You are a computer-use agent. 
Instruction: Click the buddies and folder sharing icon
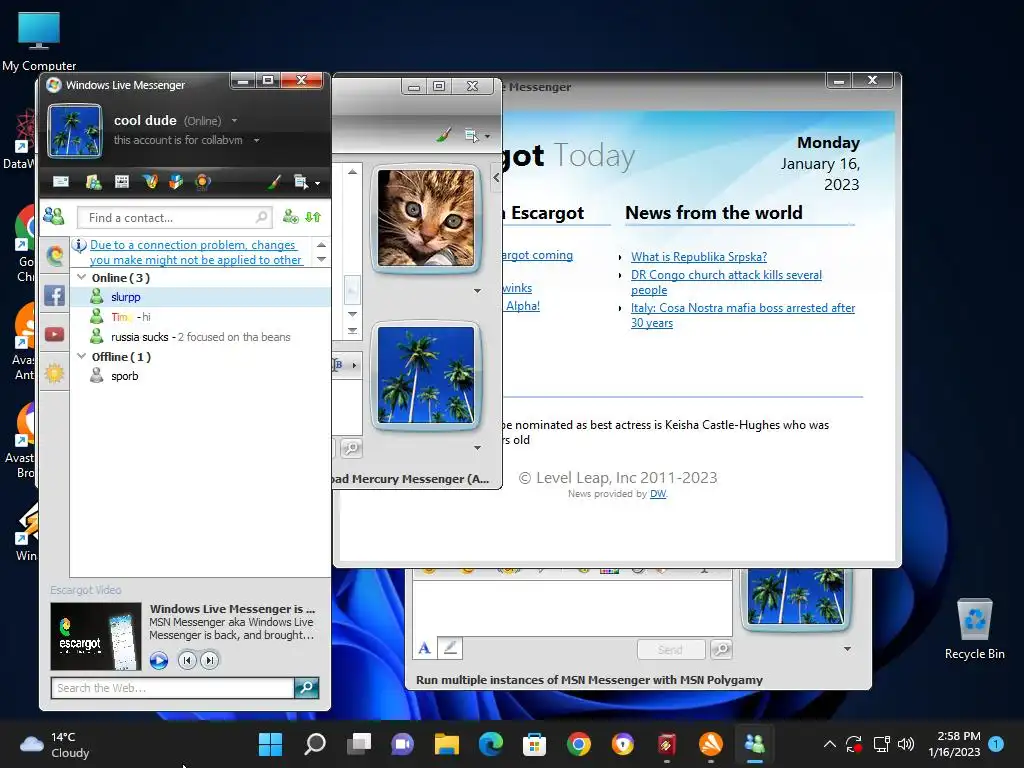point(93,182)
